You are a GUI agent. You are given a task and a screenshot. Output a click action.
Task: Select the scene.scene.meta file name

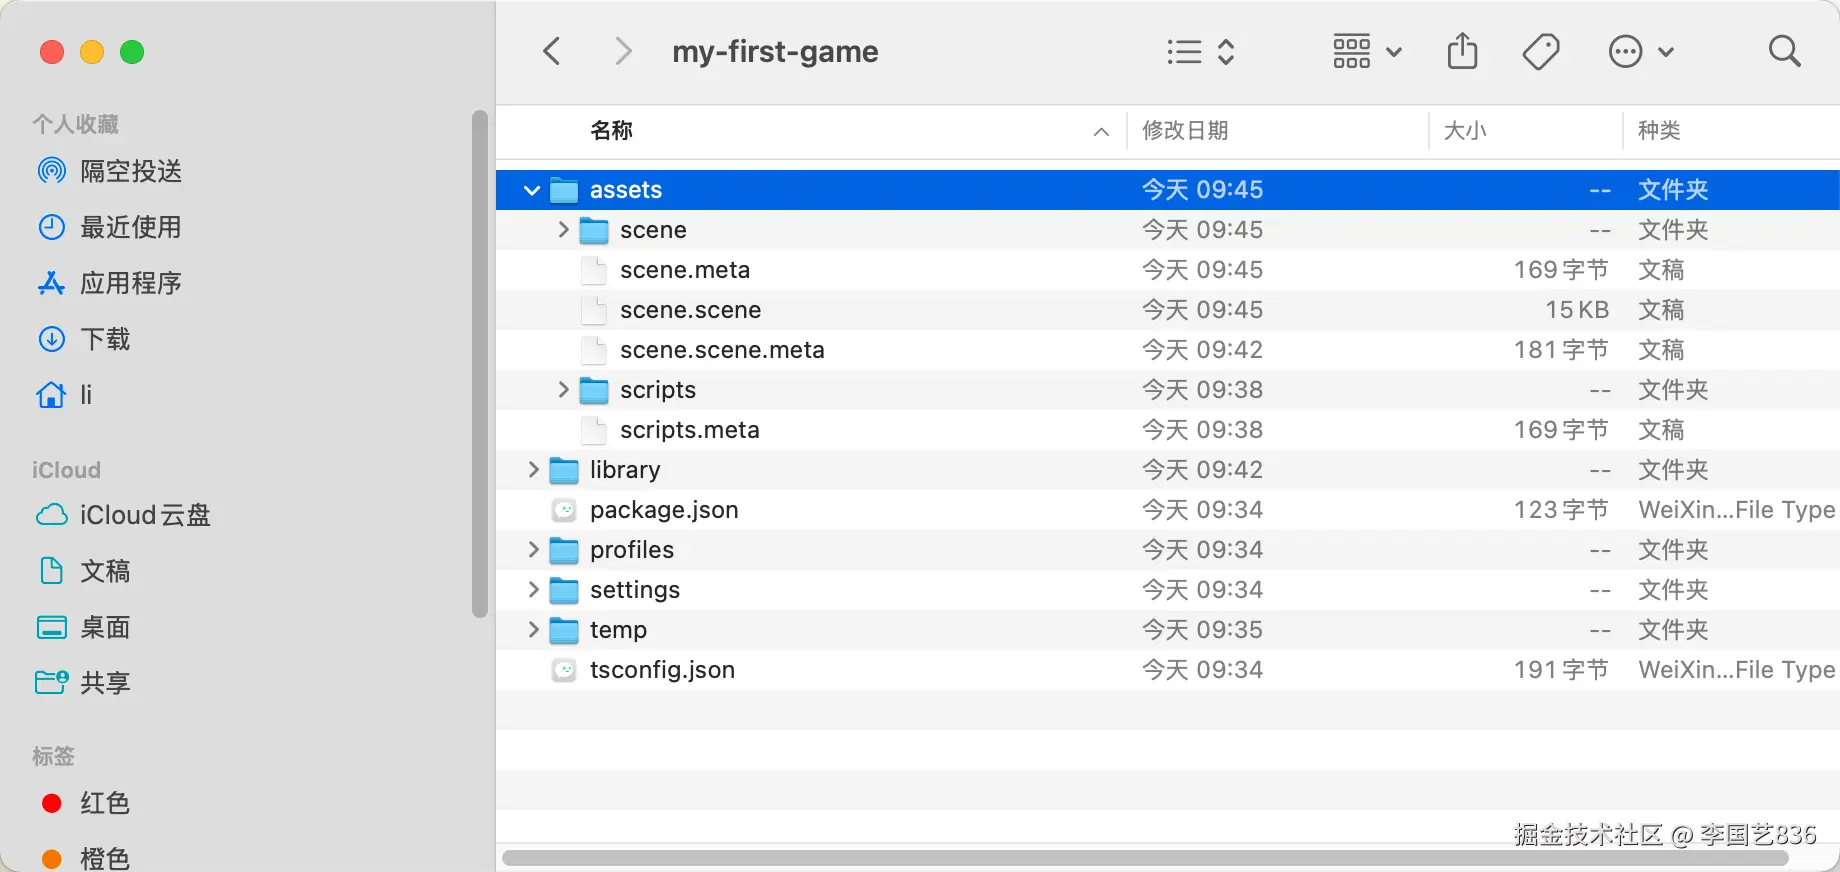pos(722,350)
